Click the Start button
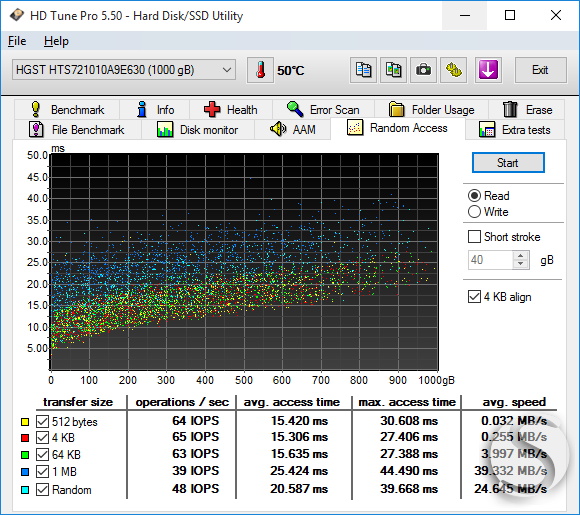Image resolution: width=580 pixels, height=515 pixels. 508,163
